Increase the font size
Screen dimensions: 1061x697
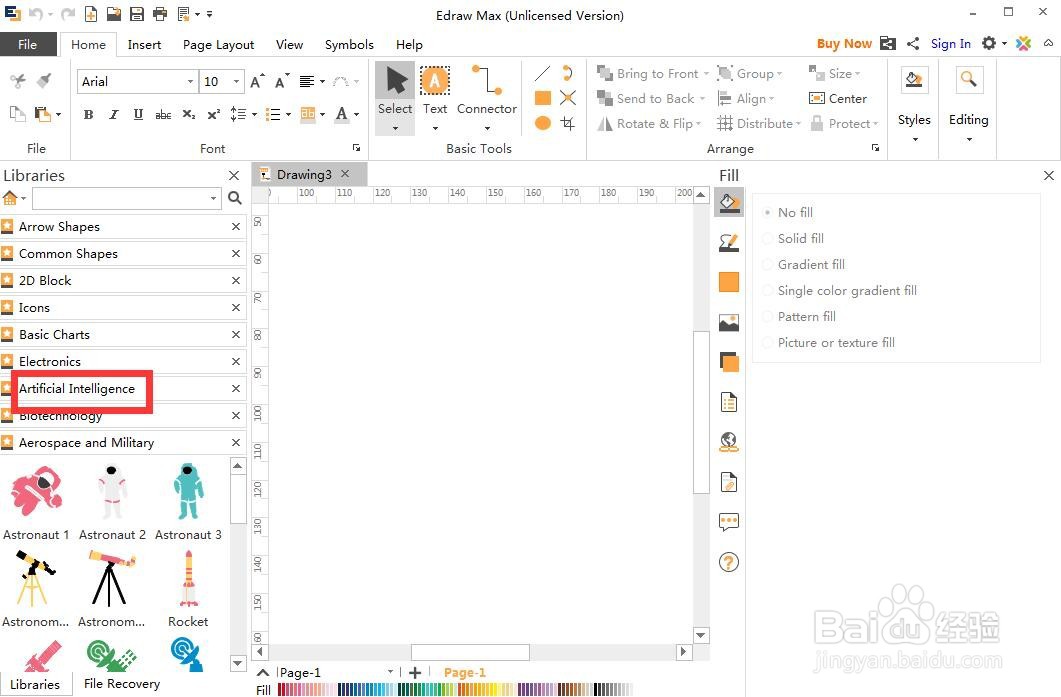[x=257, y=81]
